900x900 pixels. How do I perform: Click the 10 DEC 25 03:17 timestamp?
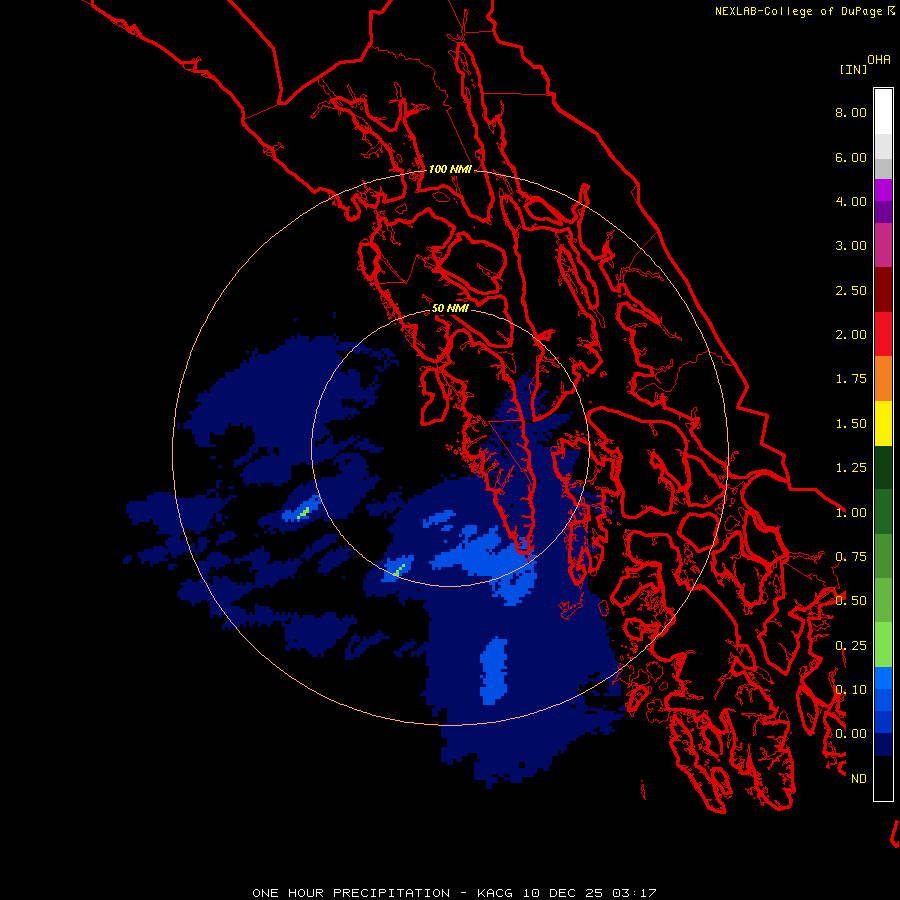[x=589, y=893]
